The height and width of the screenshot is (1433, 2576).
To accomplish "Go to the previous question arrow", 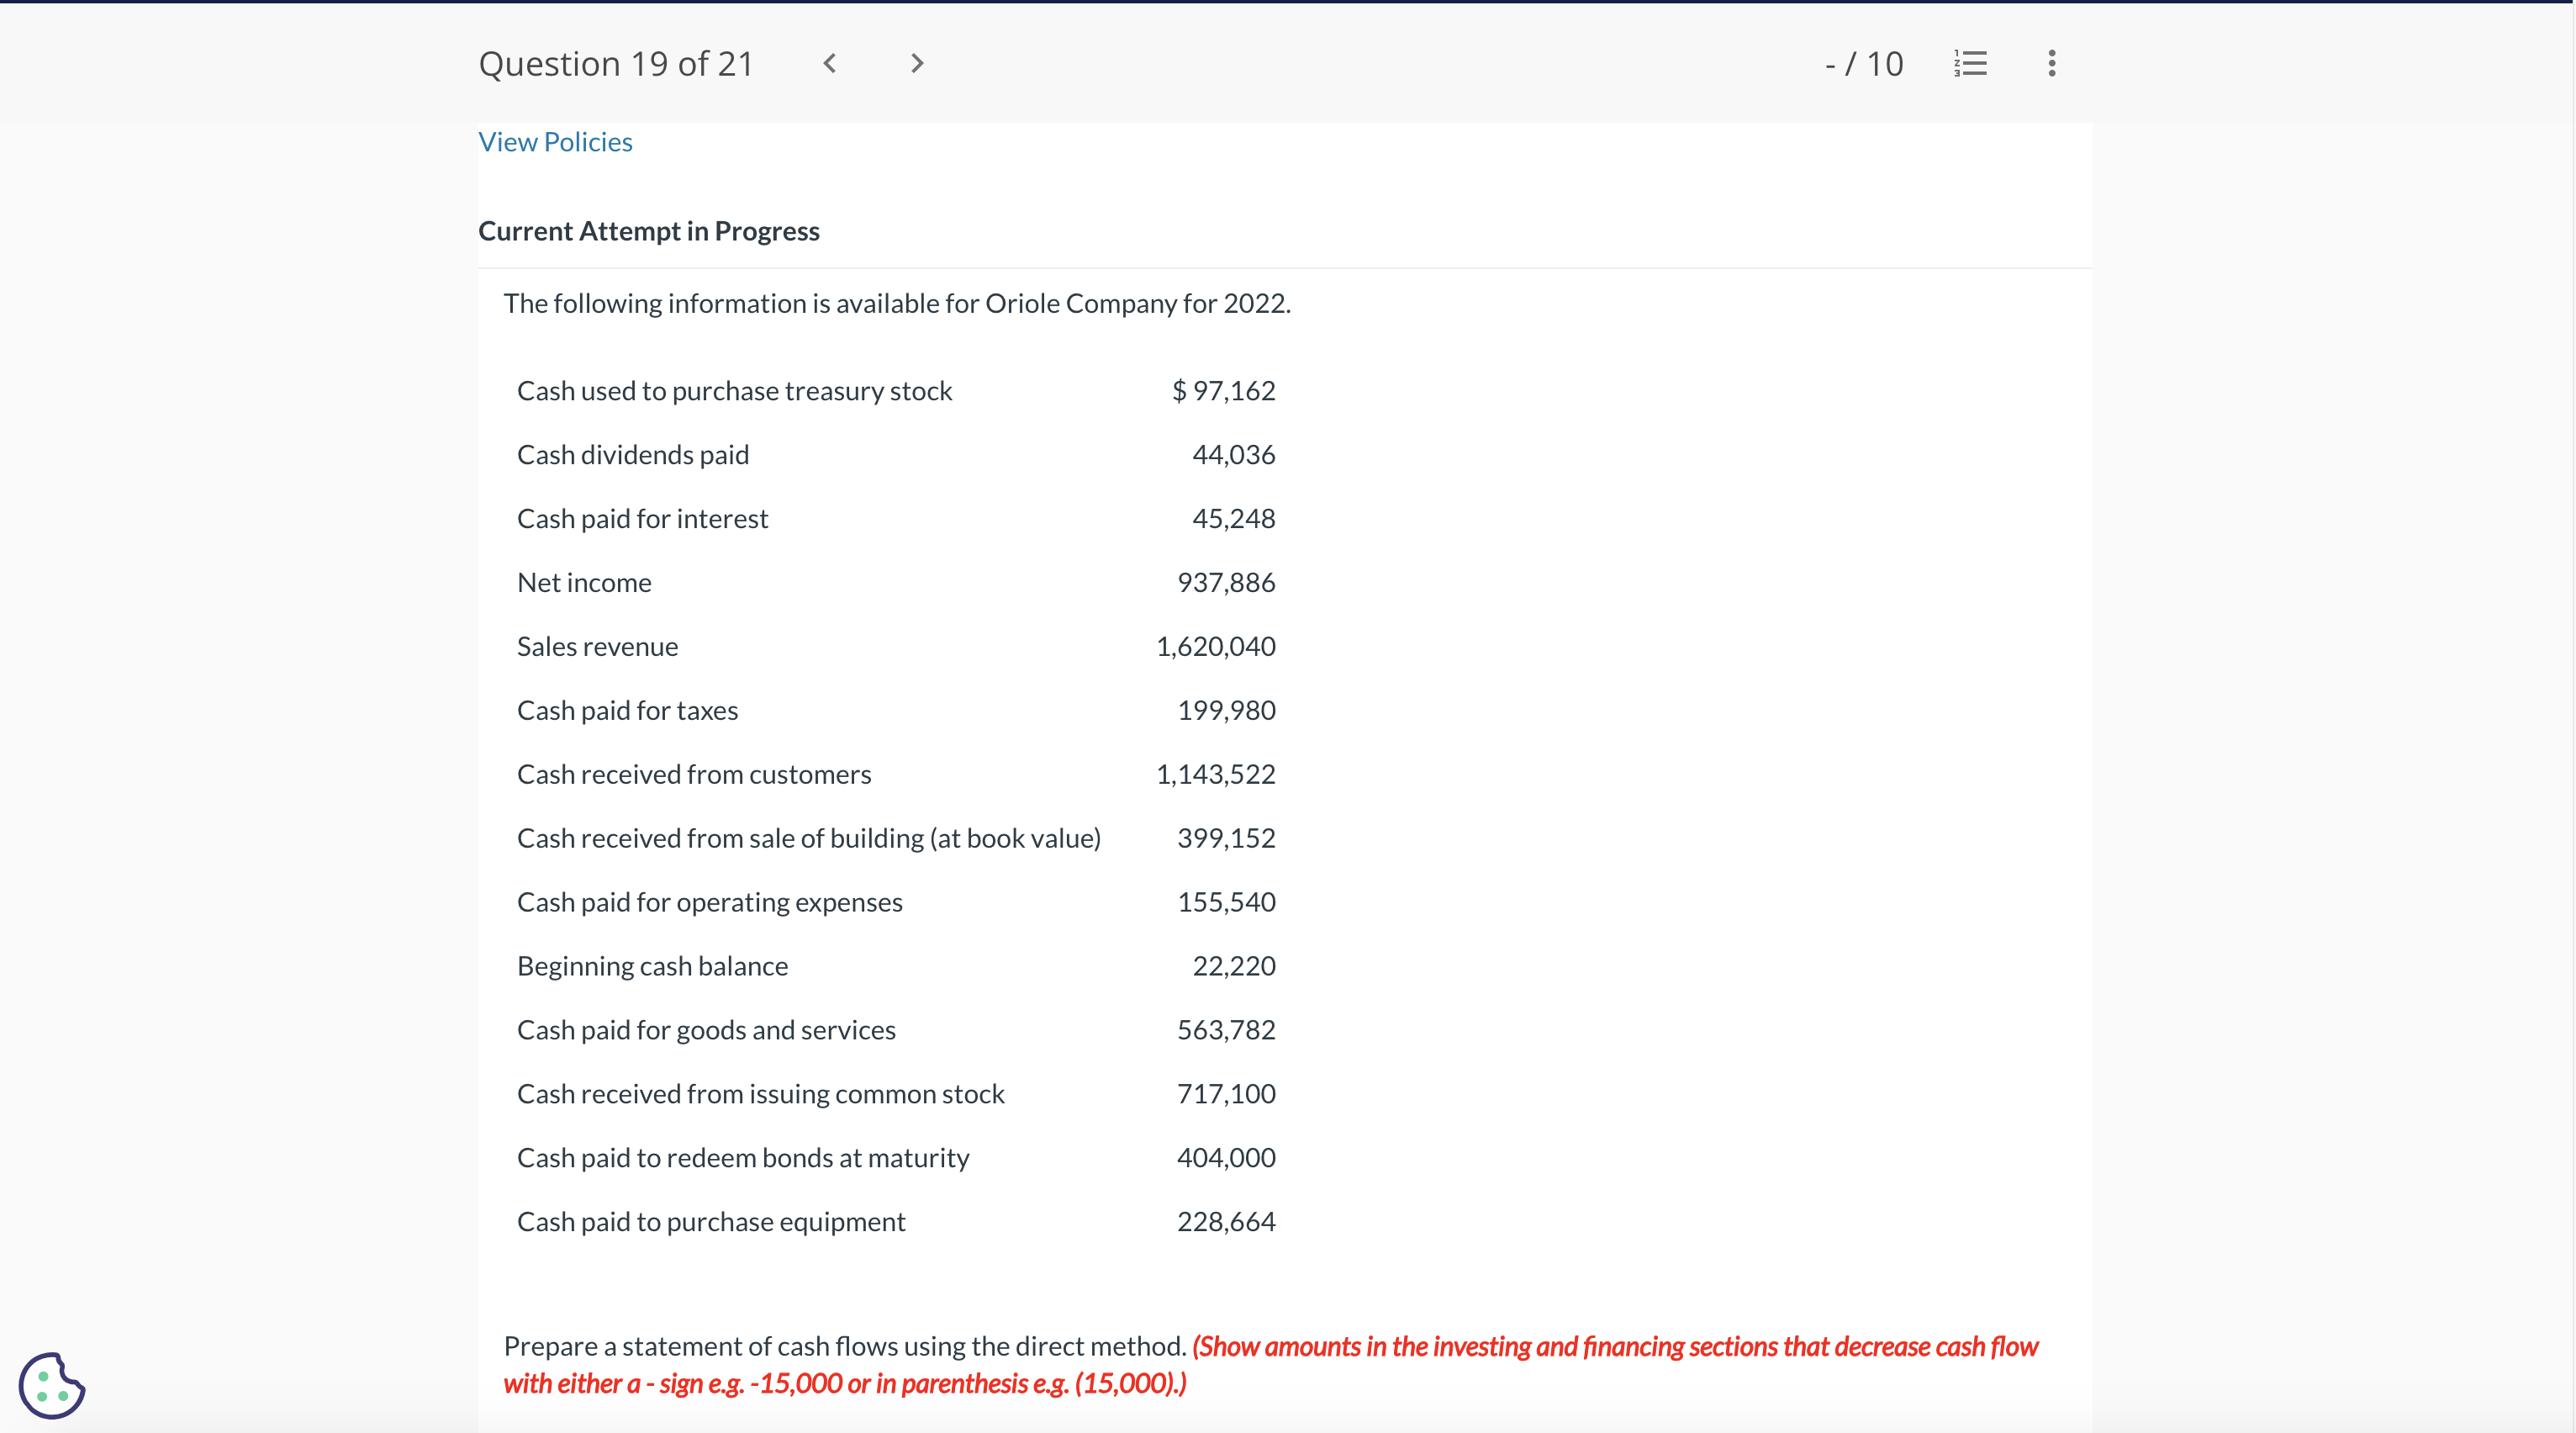I will click(x=829, y=64).
